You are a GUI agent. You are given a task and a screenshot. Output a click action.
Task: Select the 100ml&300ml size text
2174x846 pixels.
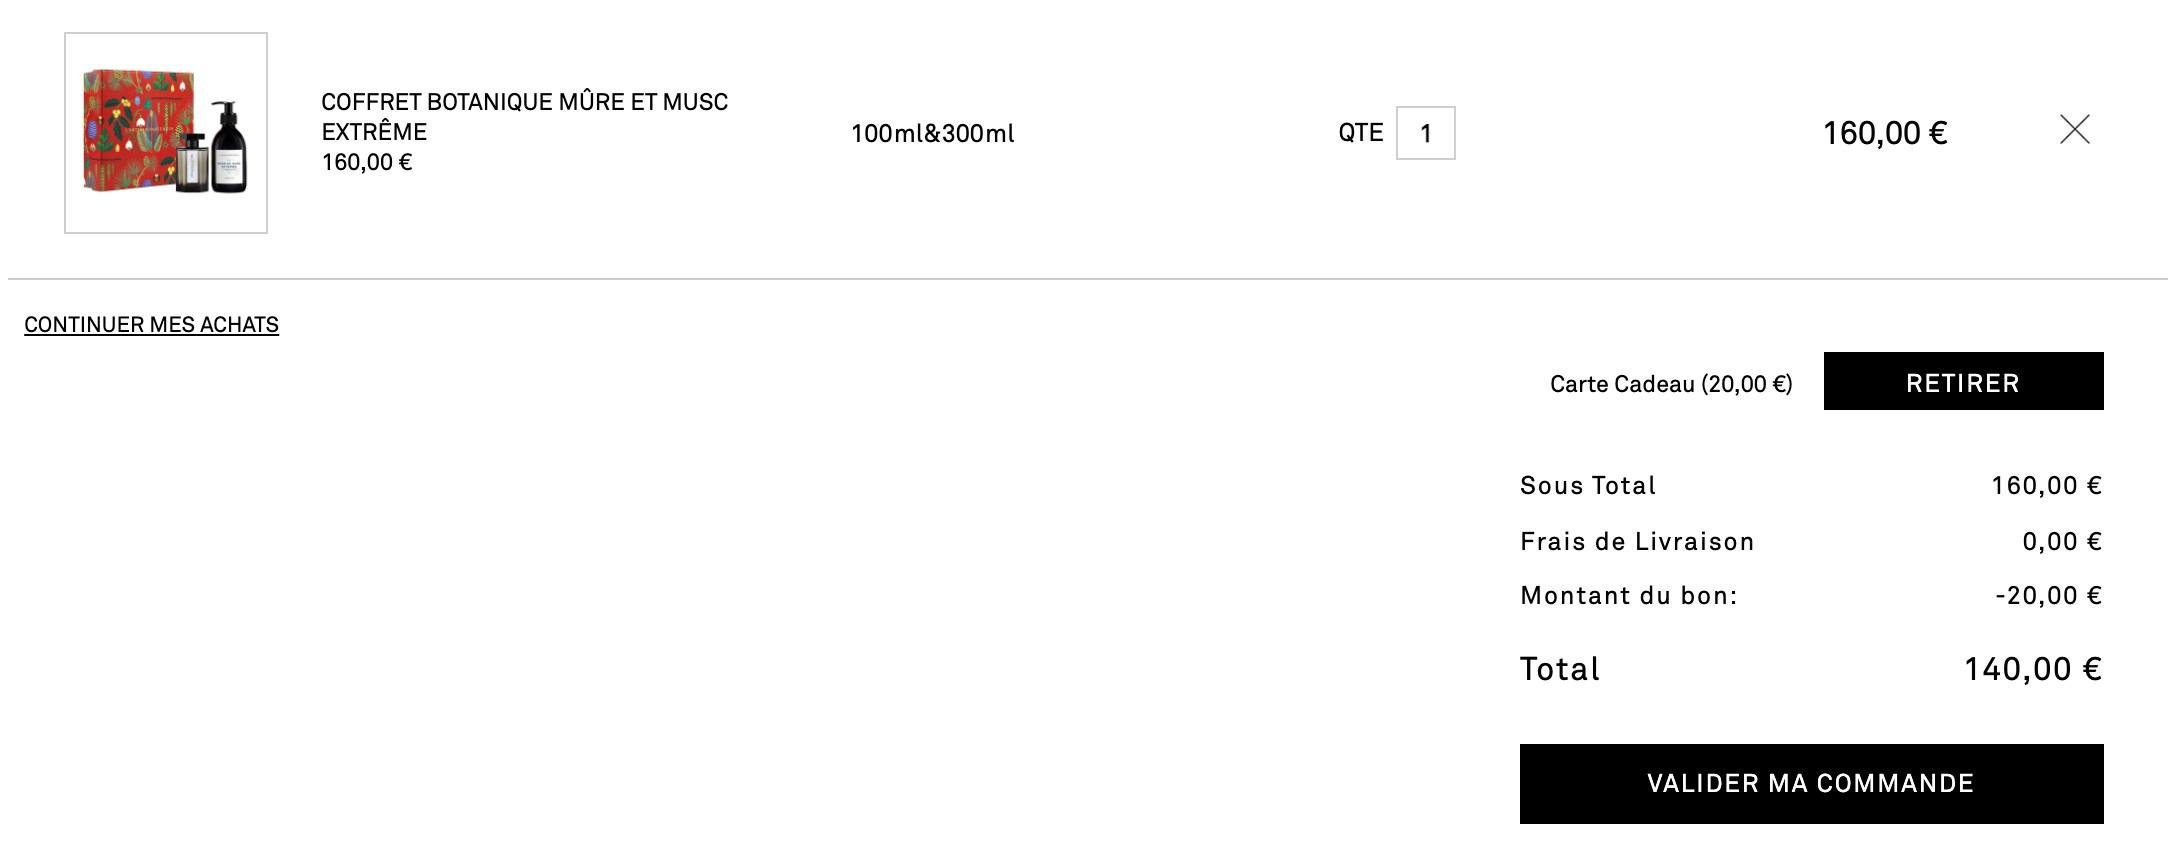click(932, 133)
